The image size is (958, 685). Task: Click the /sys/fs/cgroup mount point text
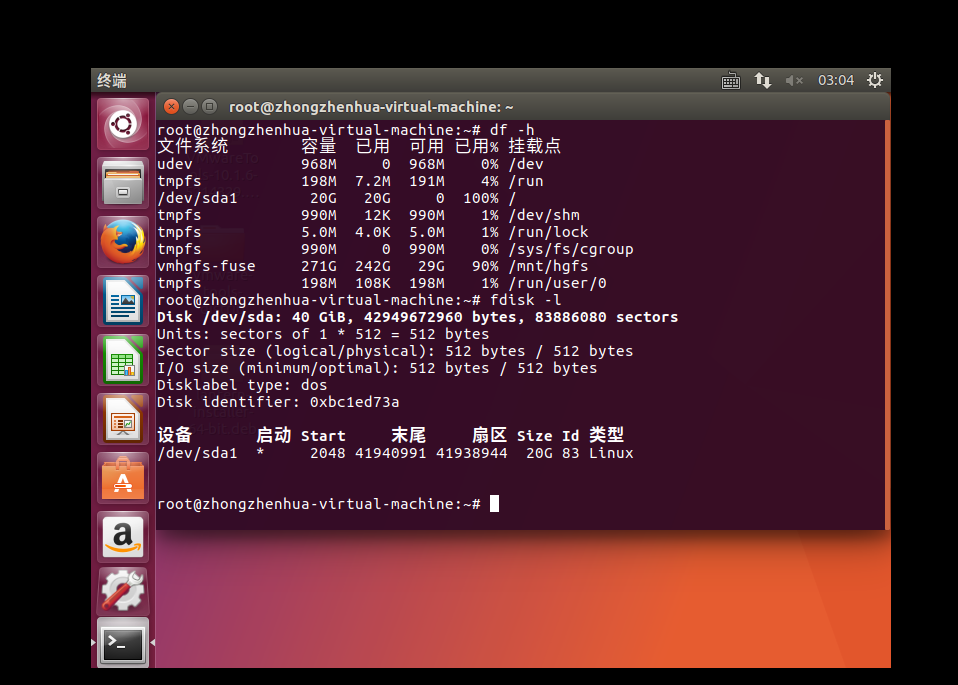tap(571, 249)
